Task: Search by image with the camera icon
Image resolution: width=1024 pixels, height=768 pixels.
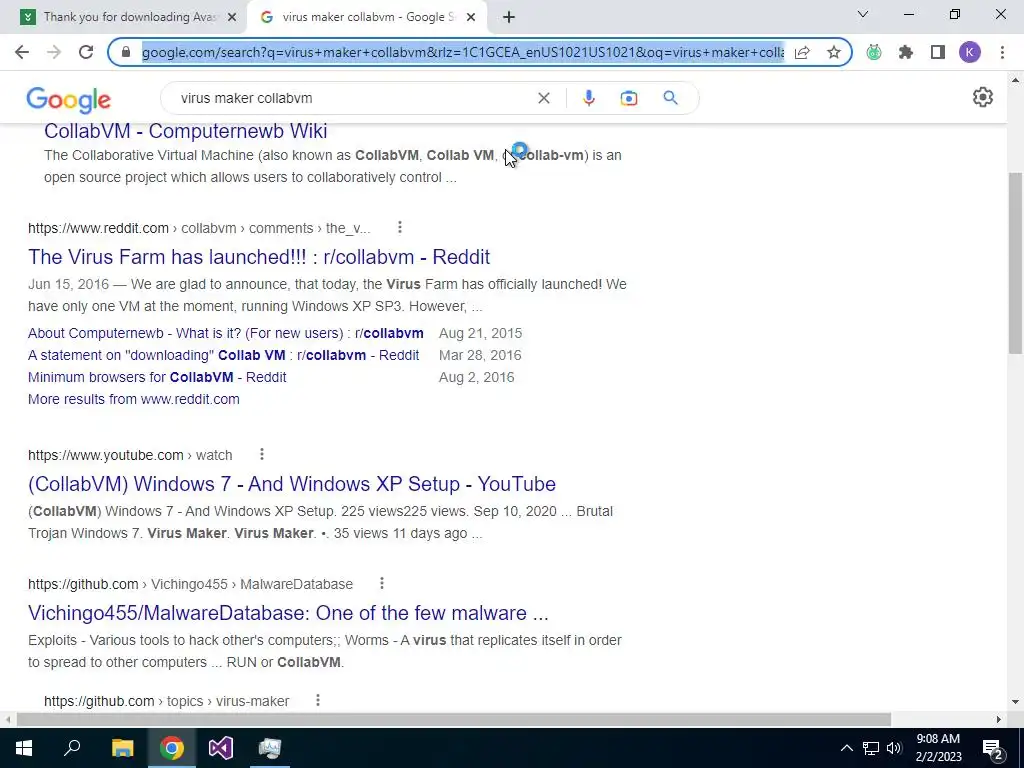Action: coord(629,98)
